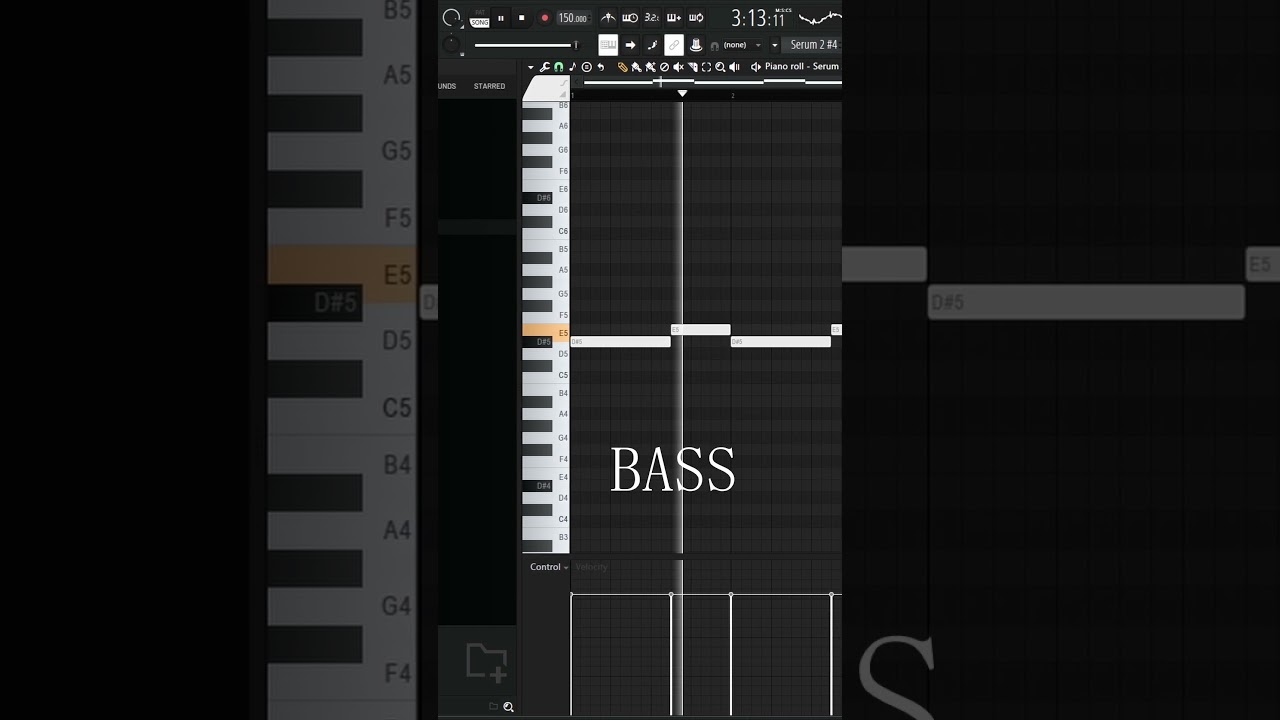This screenshot has width=1280, height=720.
Task: Click the scroll-left arrow on horizontal scrollbar
Action: pyautogui.click(x=576, y=82)
